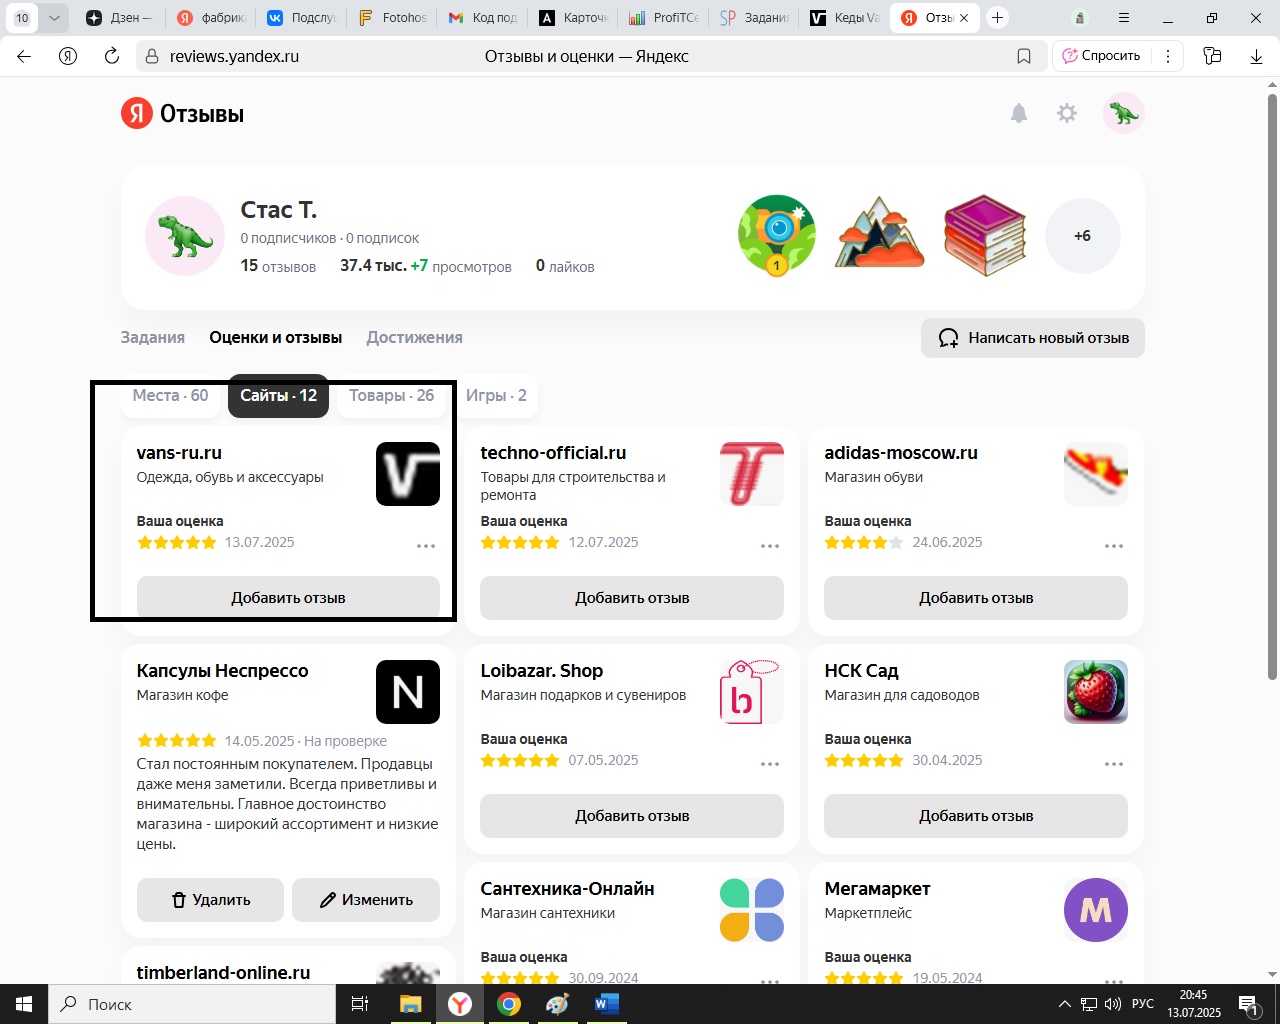Select the Места · 60 filter
1280x1024 pixels.
coord(170,395)
